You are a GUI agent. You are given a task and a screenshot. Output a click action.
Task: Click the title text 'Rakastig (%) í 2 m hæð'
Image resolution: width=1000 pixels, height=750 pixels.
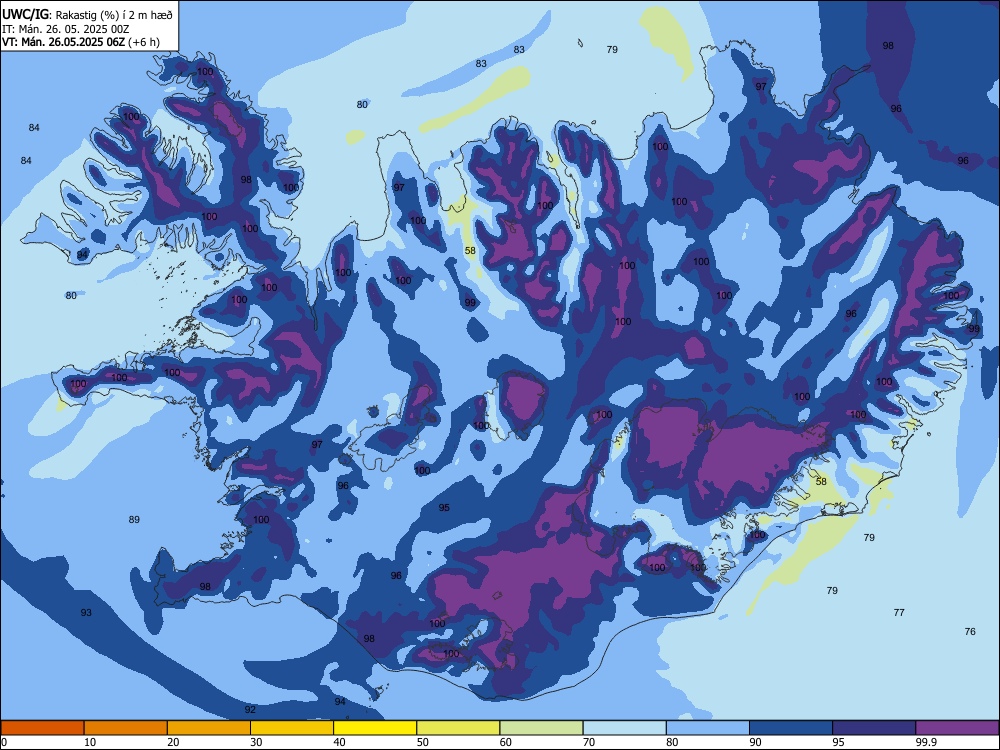pos(114,15)
